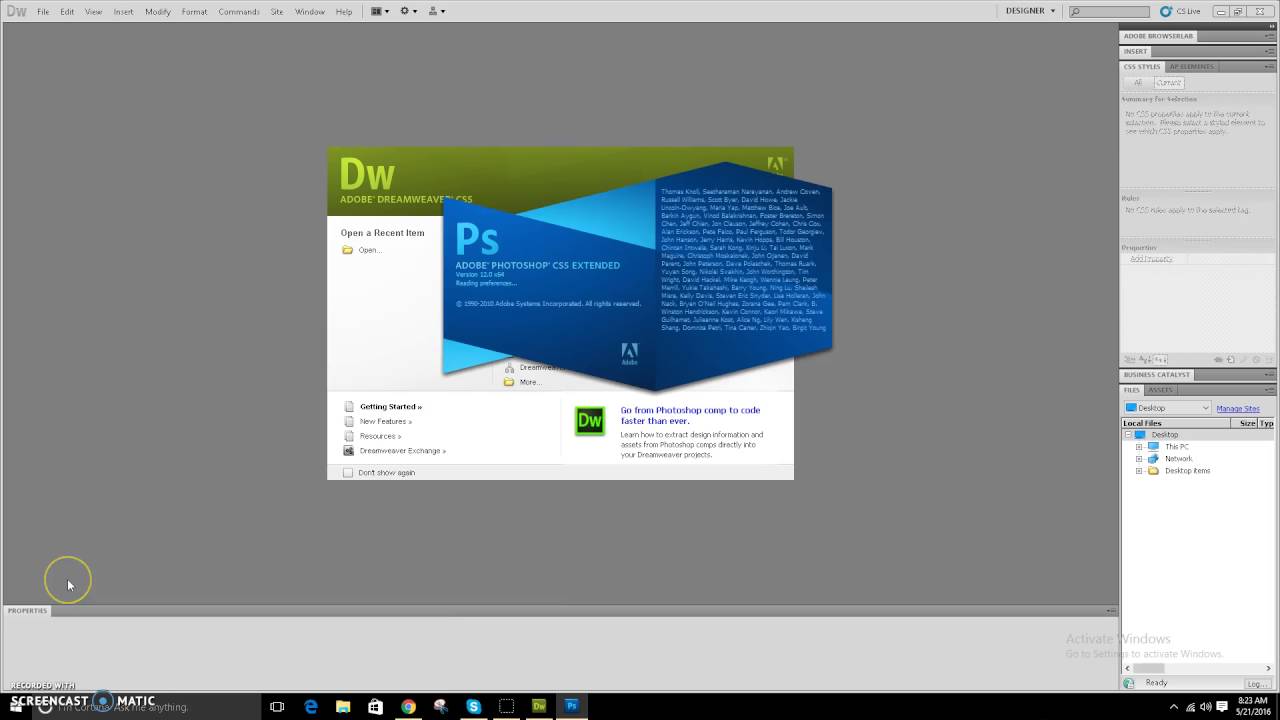Image resolution: width=1280 pixels, height=720 pixels.
Task: Collapse the Desktop root tree node
Action: [x=1127, y=435]
